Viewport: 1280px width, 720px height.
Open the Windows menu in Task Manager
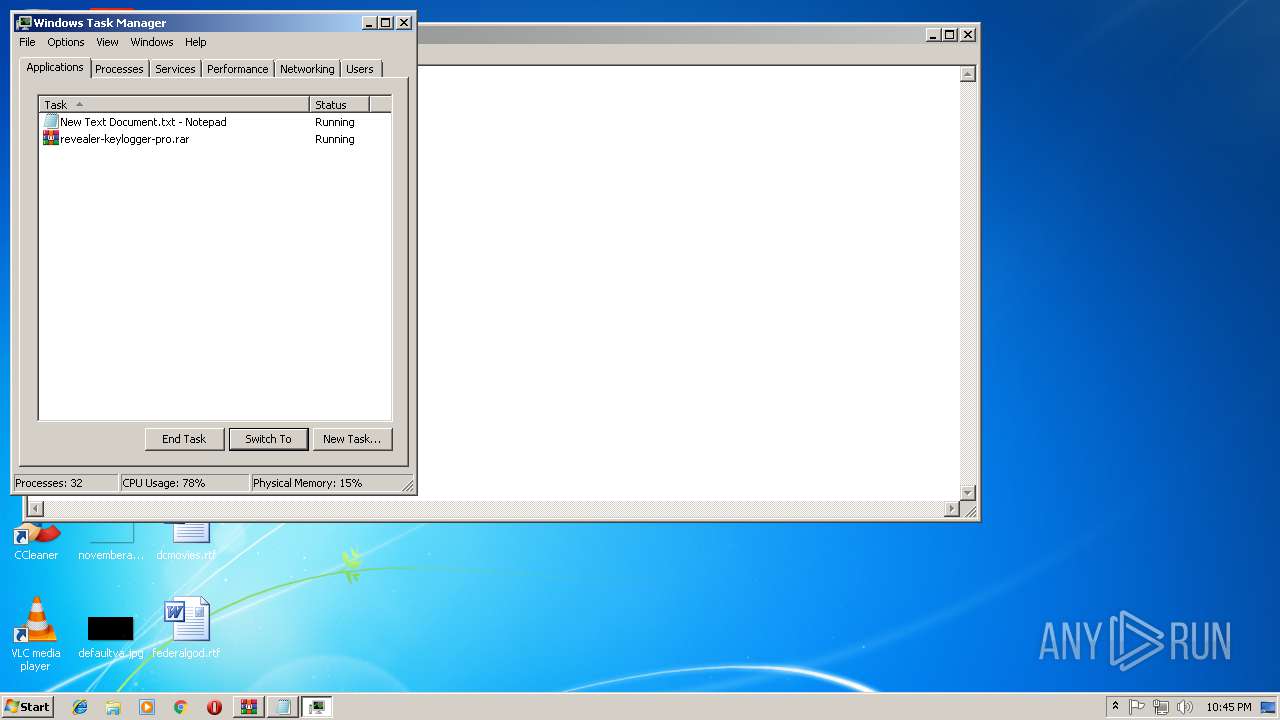click(152, 42)
